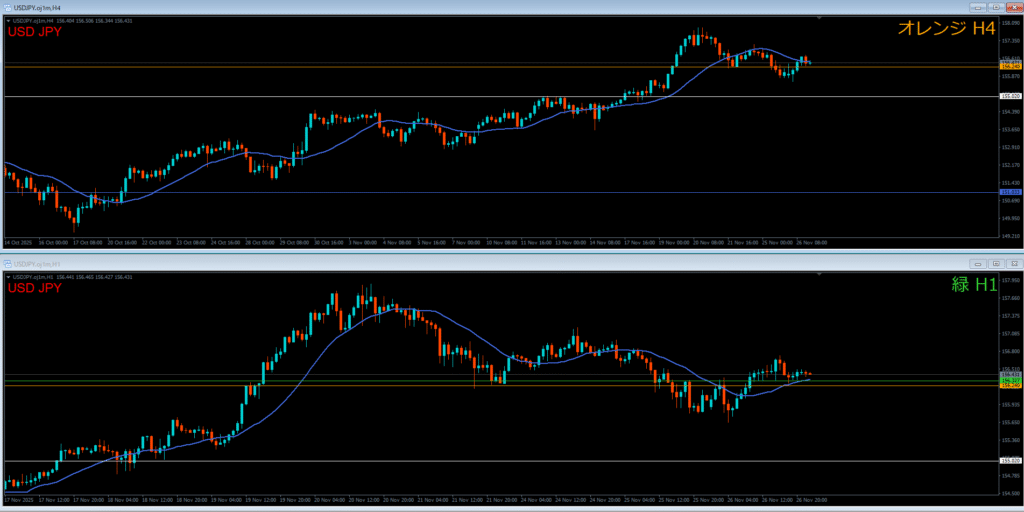Screen dimensions: 1024x512
Task: Click the 155.020 price label on H1 chart
Action: click(x=1010, y=460)
